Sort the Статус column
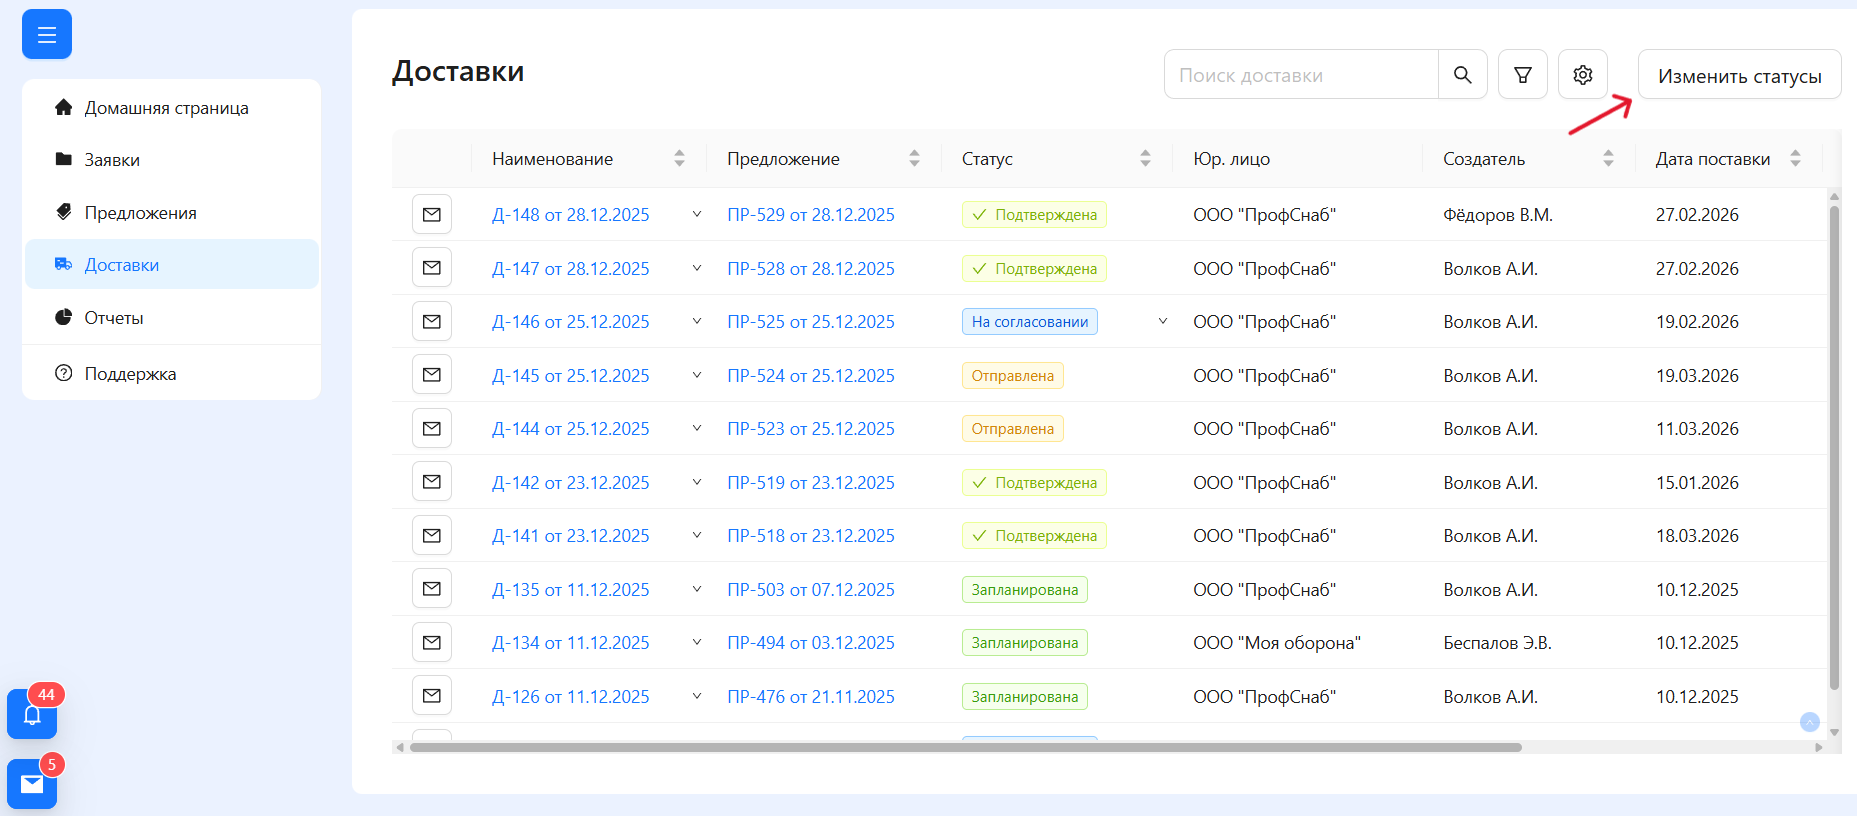 [x=1145, y=159]
